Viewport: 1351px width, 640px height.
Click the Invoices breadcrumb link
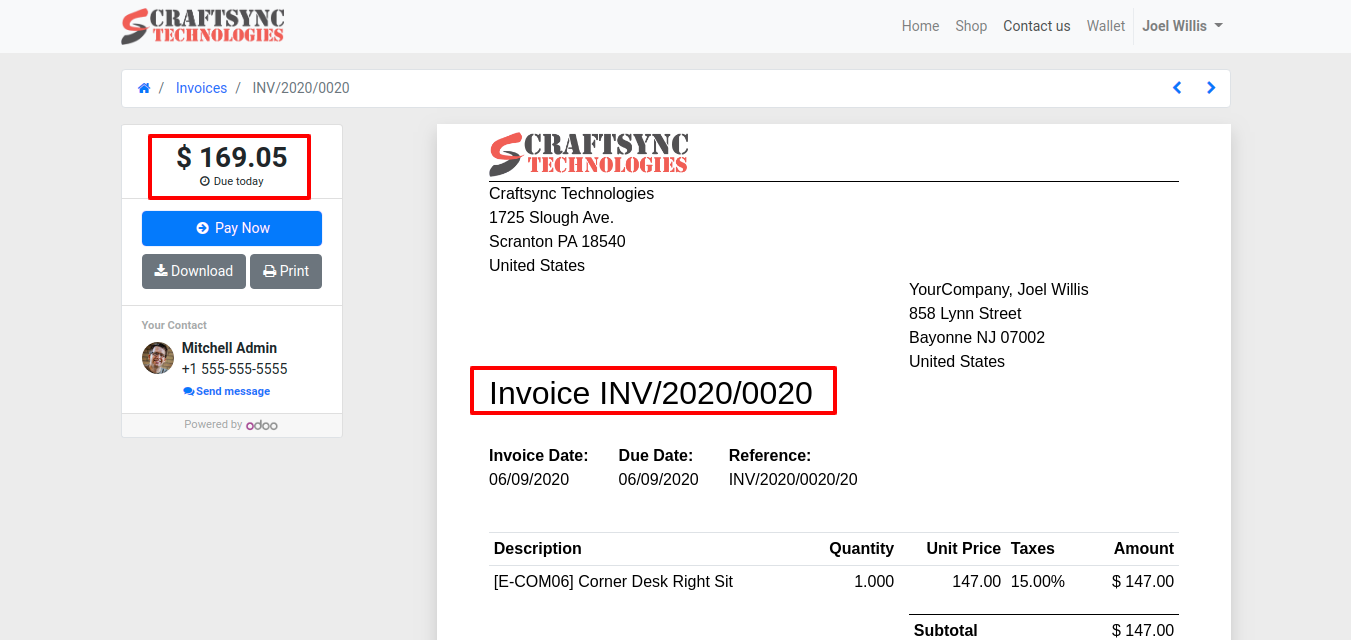tap(201, 88)
